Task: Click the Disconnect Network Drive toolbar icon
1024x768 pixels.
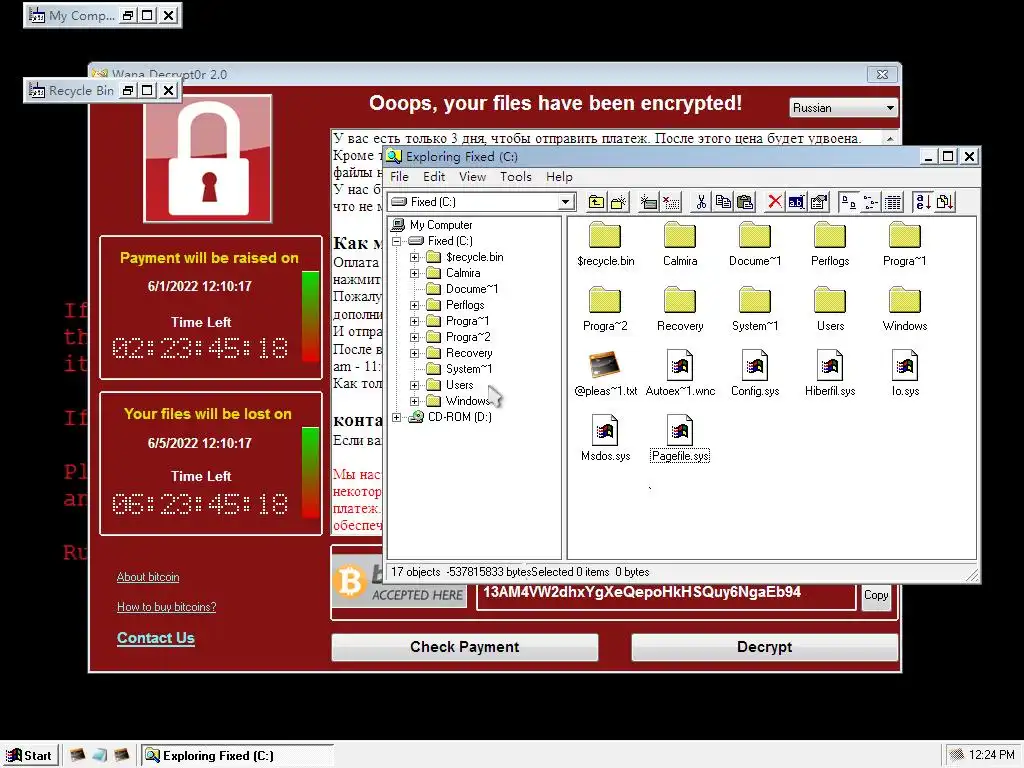Action: (x=671, y=202)
